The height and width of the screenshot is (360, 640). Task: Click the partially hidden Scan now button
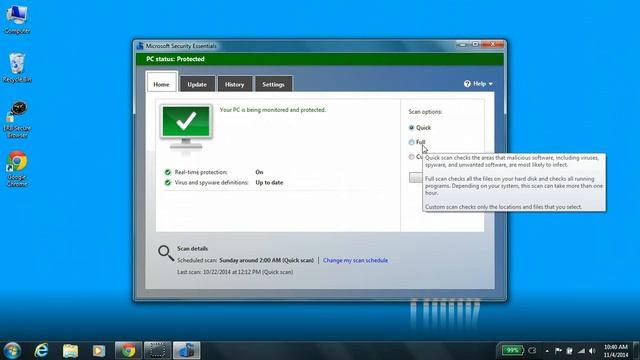416,177
